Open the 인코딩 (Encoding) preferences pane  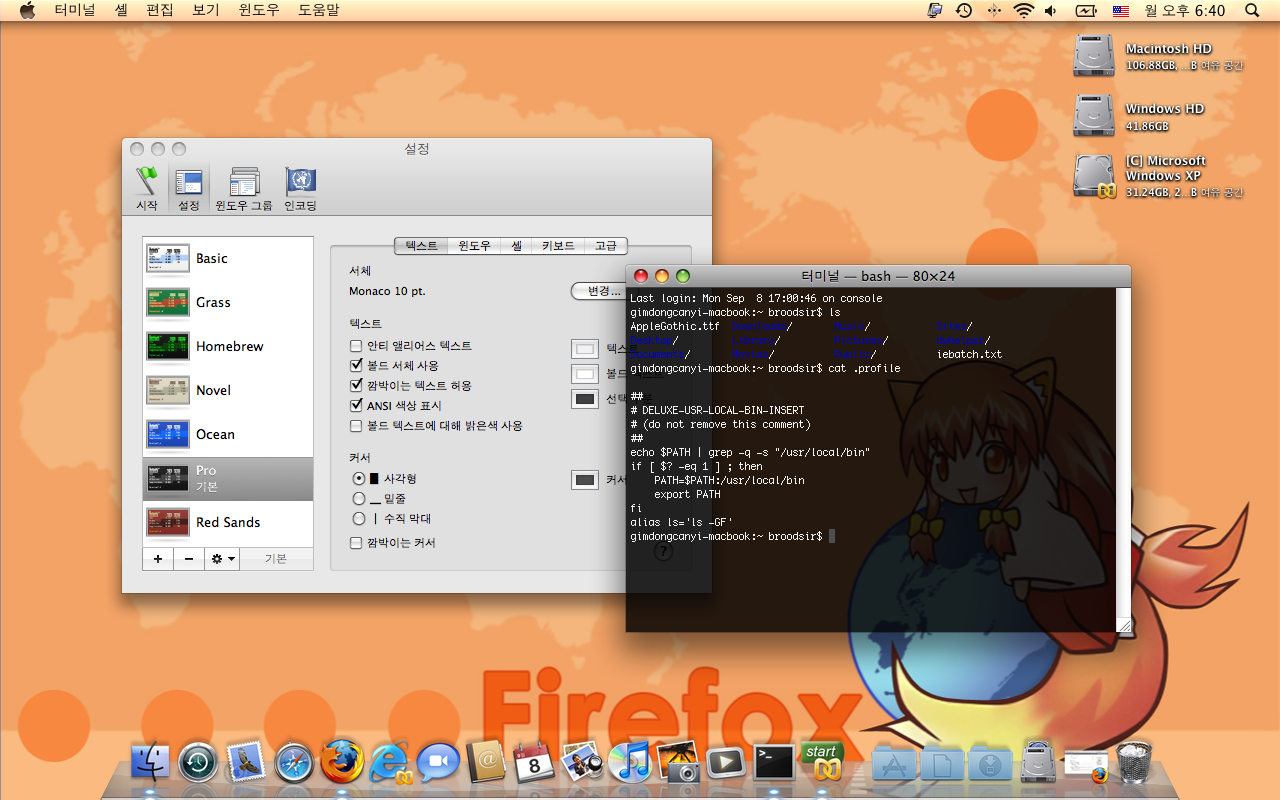coord(300,188)
